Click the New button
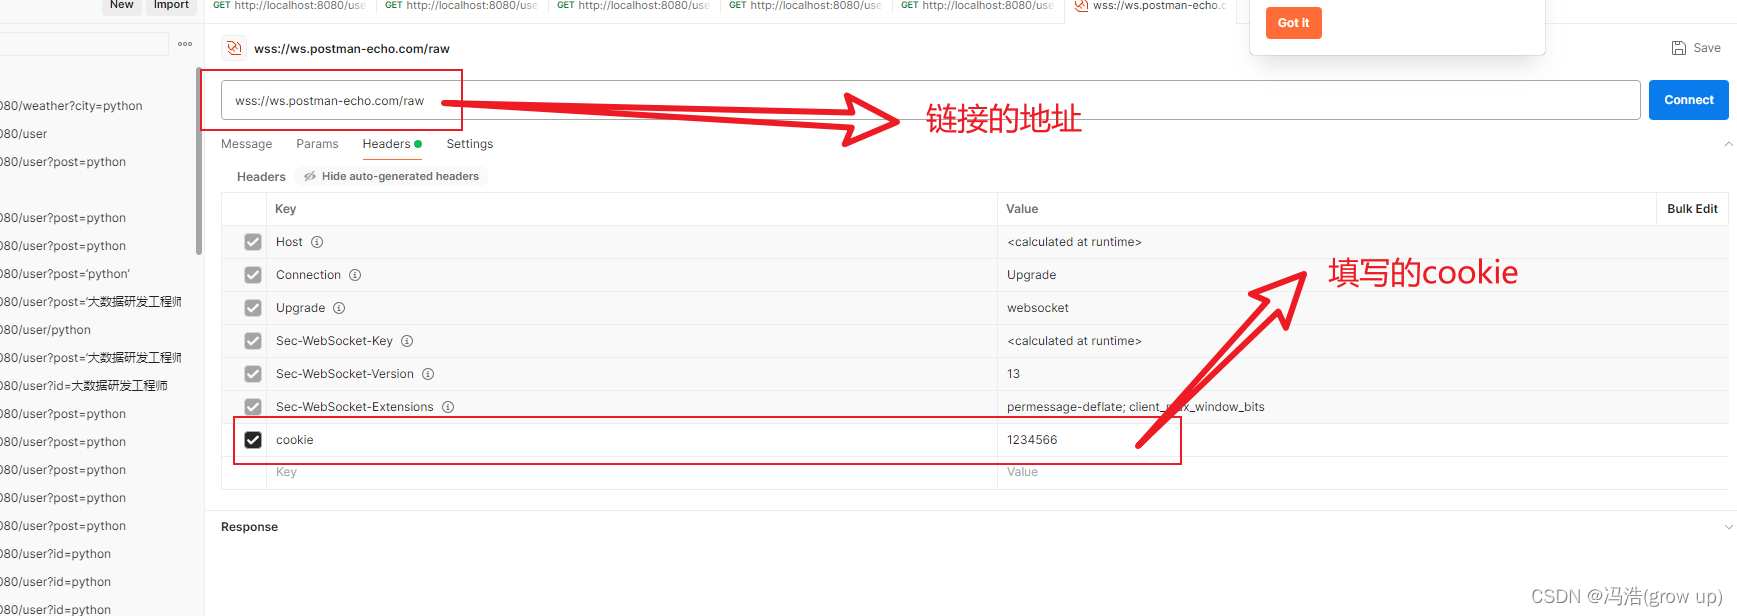The image size is (1737, 616). coord(121,6)
